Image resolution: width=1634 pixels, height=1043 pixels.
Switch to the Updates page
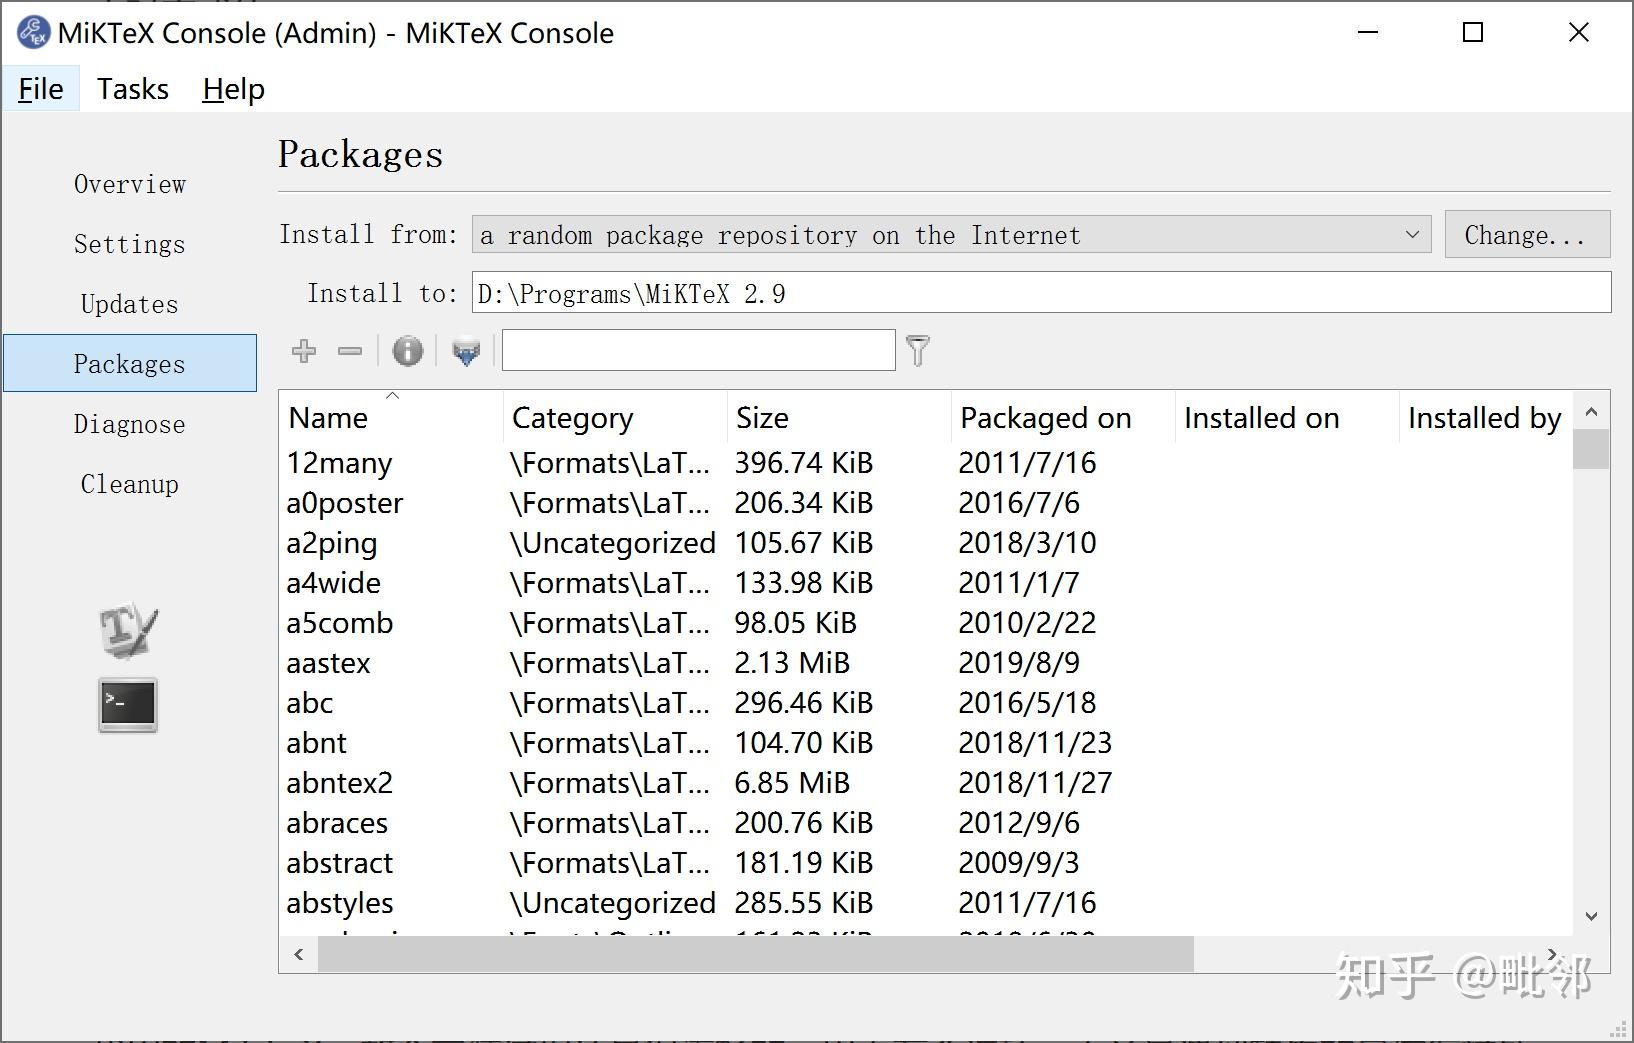click(x=130, y=304)
